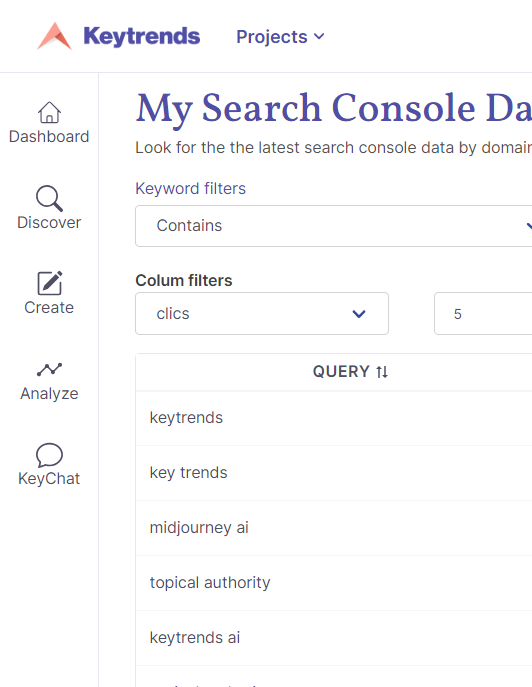This screenshot has height=687, width=532.
Task: Click the 'Colum filters' label
Action: tap(184, 280)
